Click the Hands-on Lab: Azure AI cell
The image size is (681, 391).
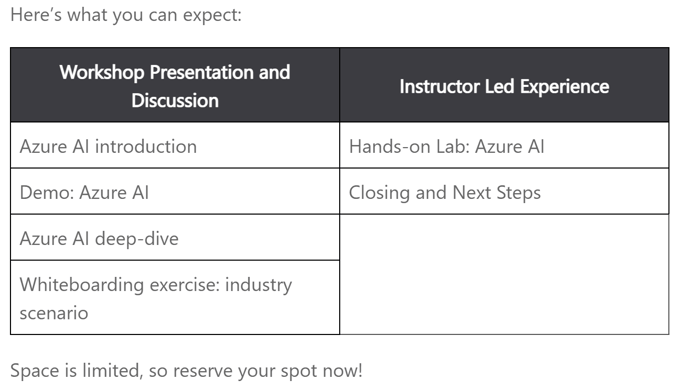point(504,145)
